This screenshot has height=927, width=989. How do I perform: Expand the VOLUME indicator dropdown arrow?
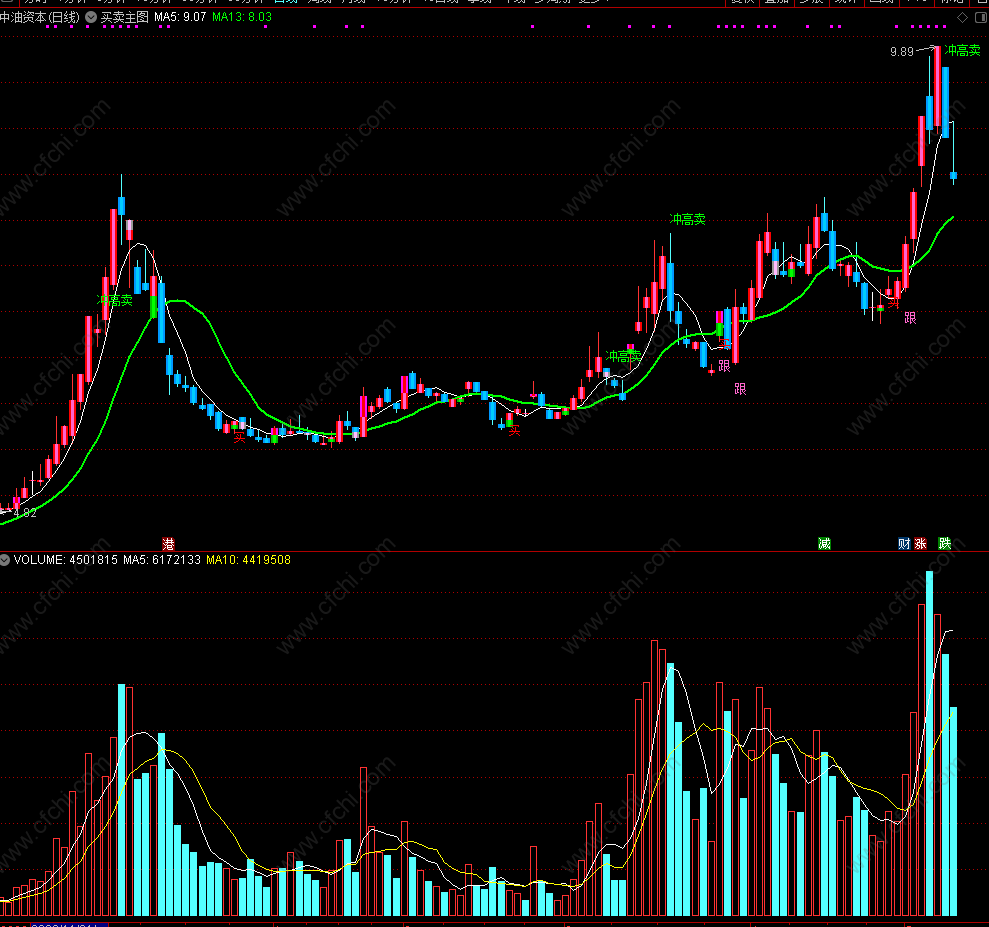tap(4, 559)
